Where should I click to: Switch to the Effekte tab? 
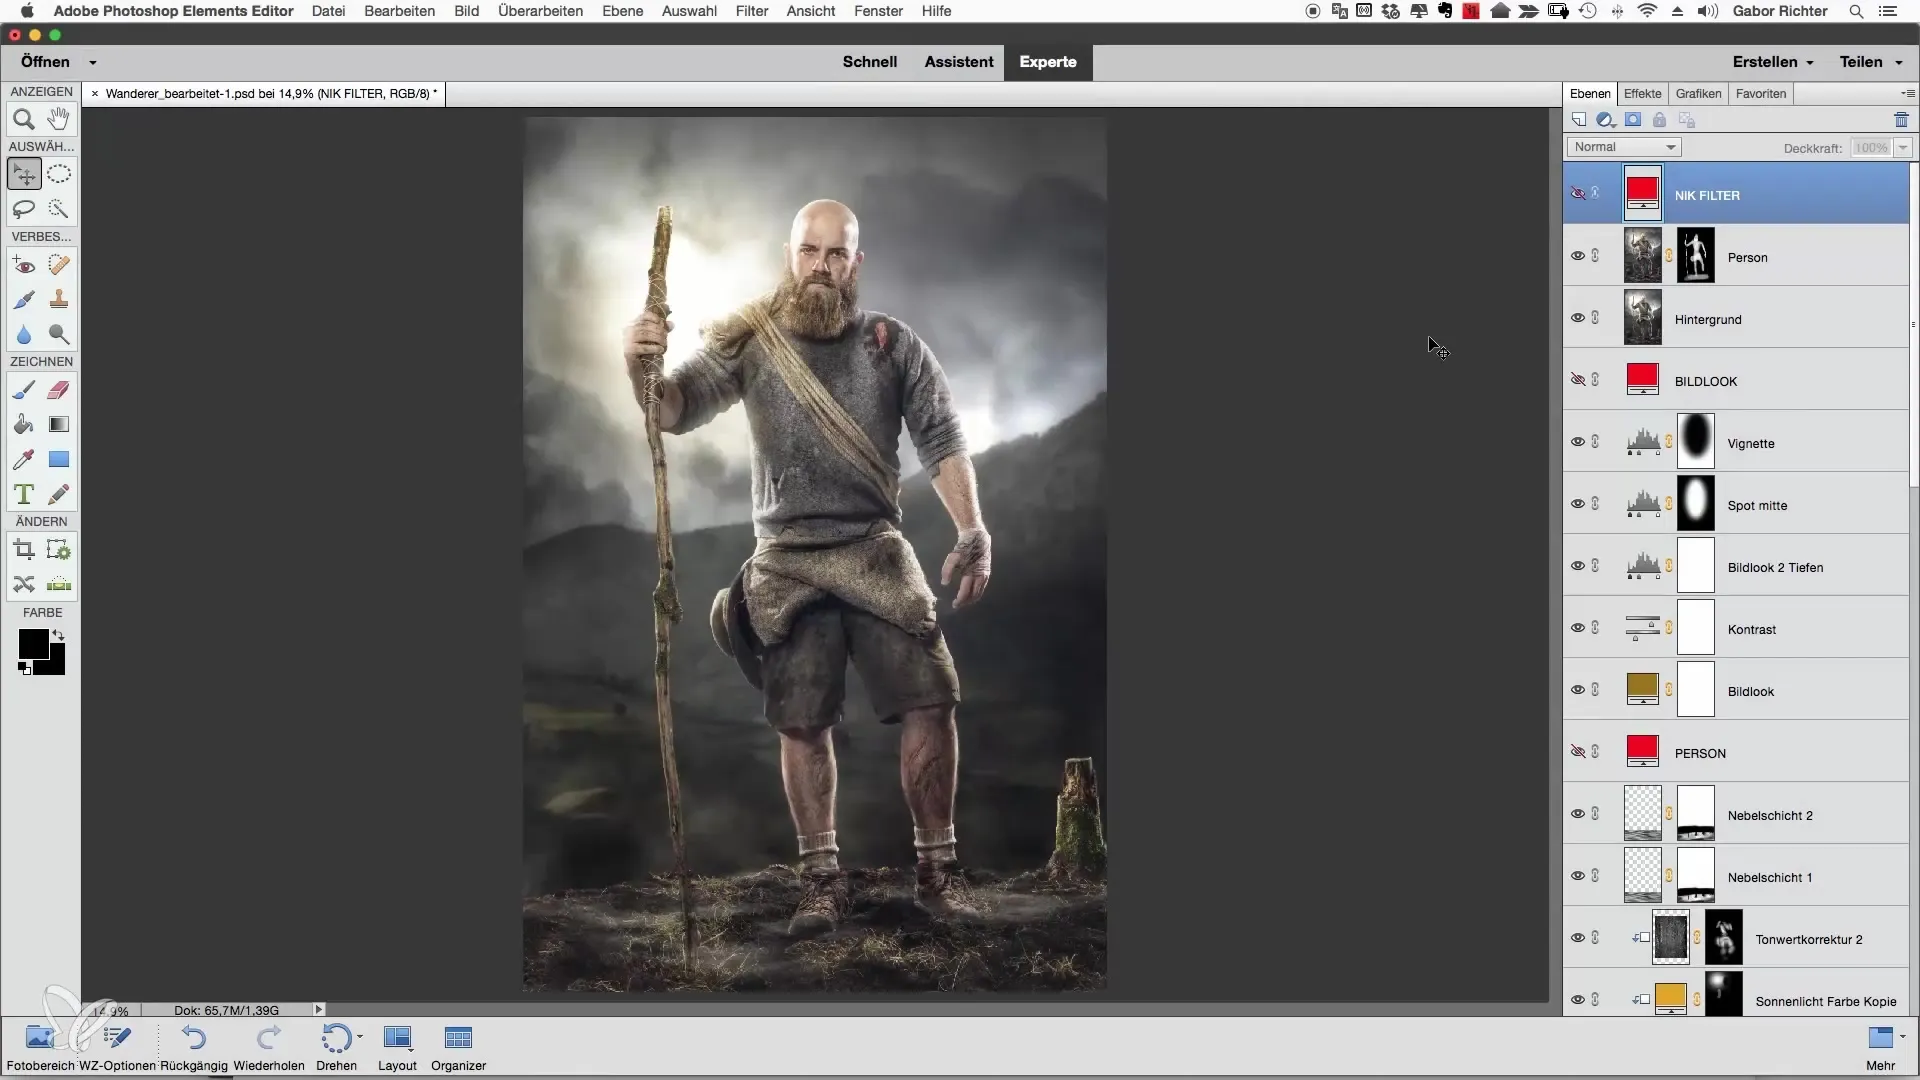(x=1642, y=93)
